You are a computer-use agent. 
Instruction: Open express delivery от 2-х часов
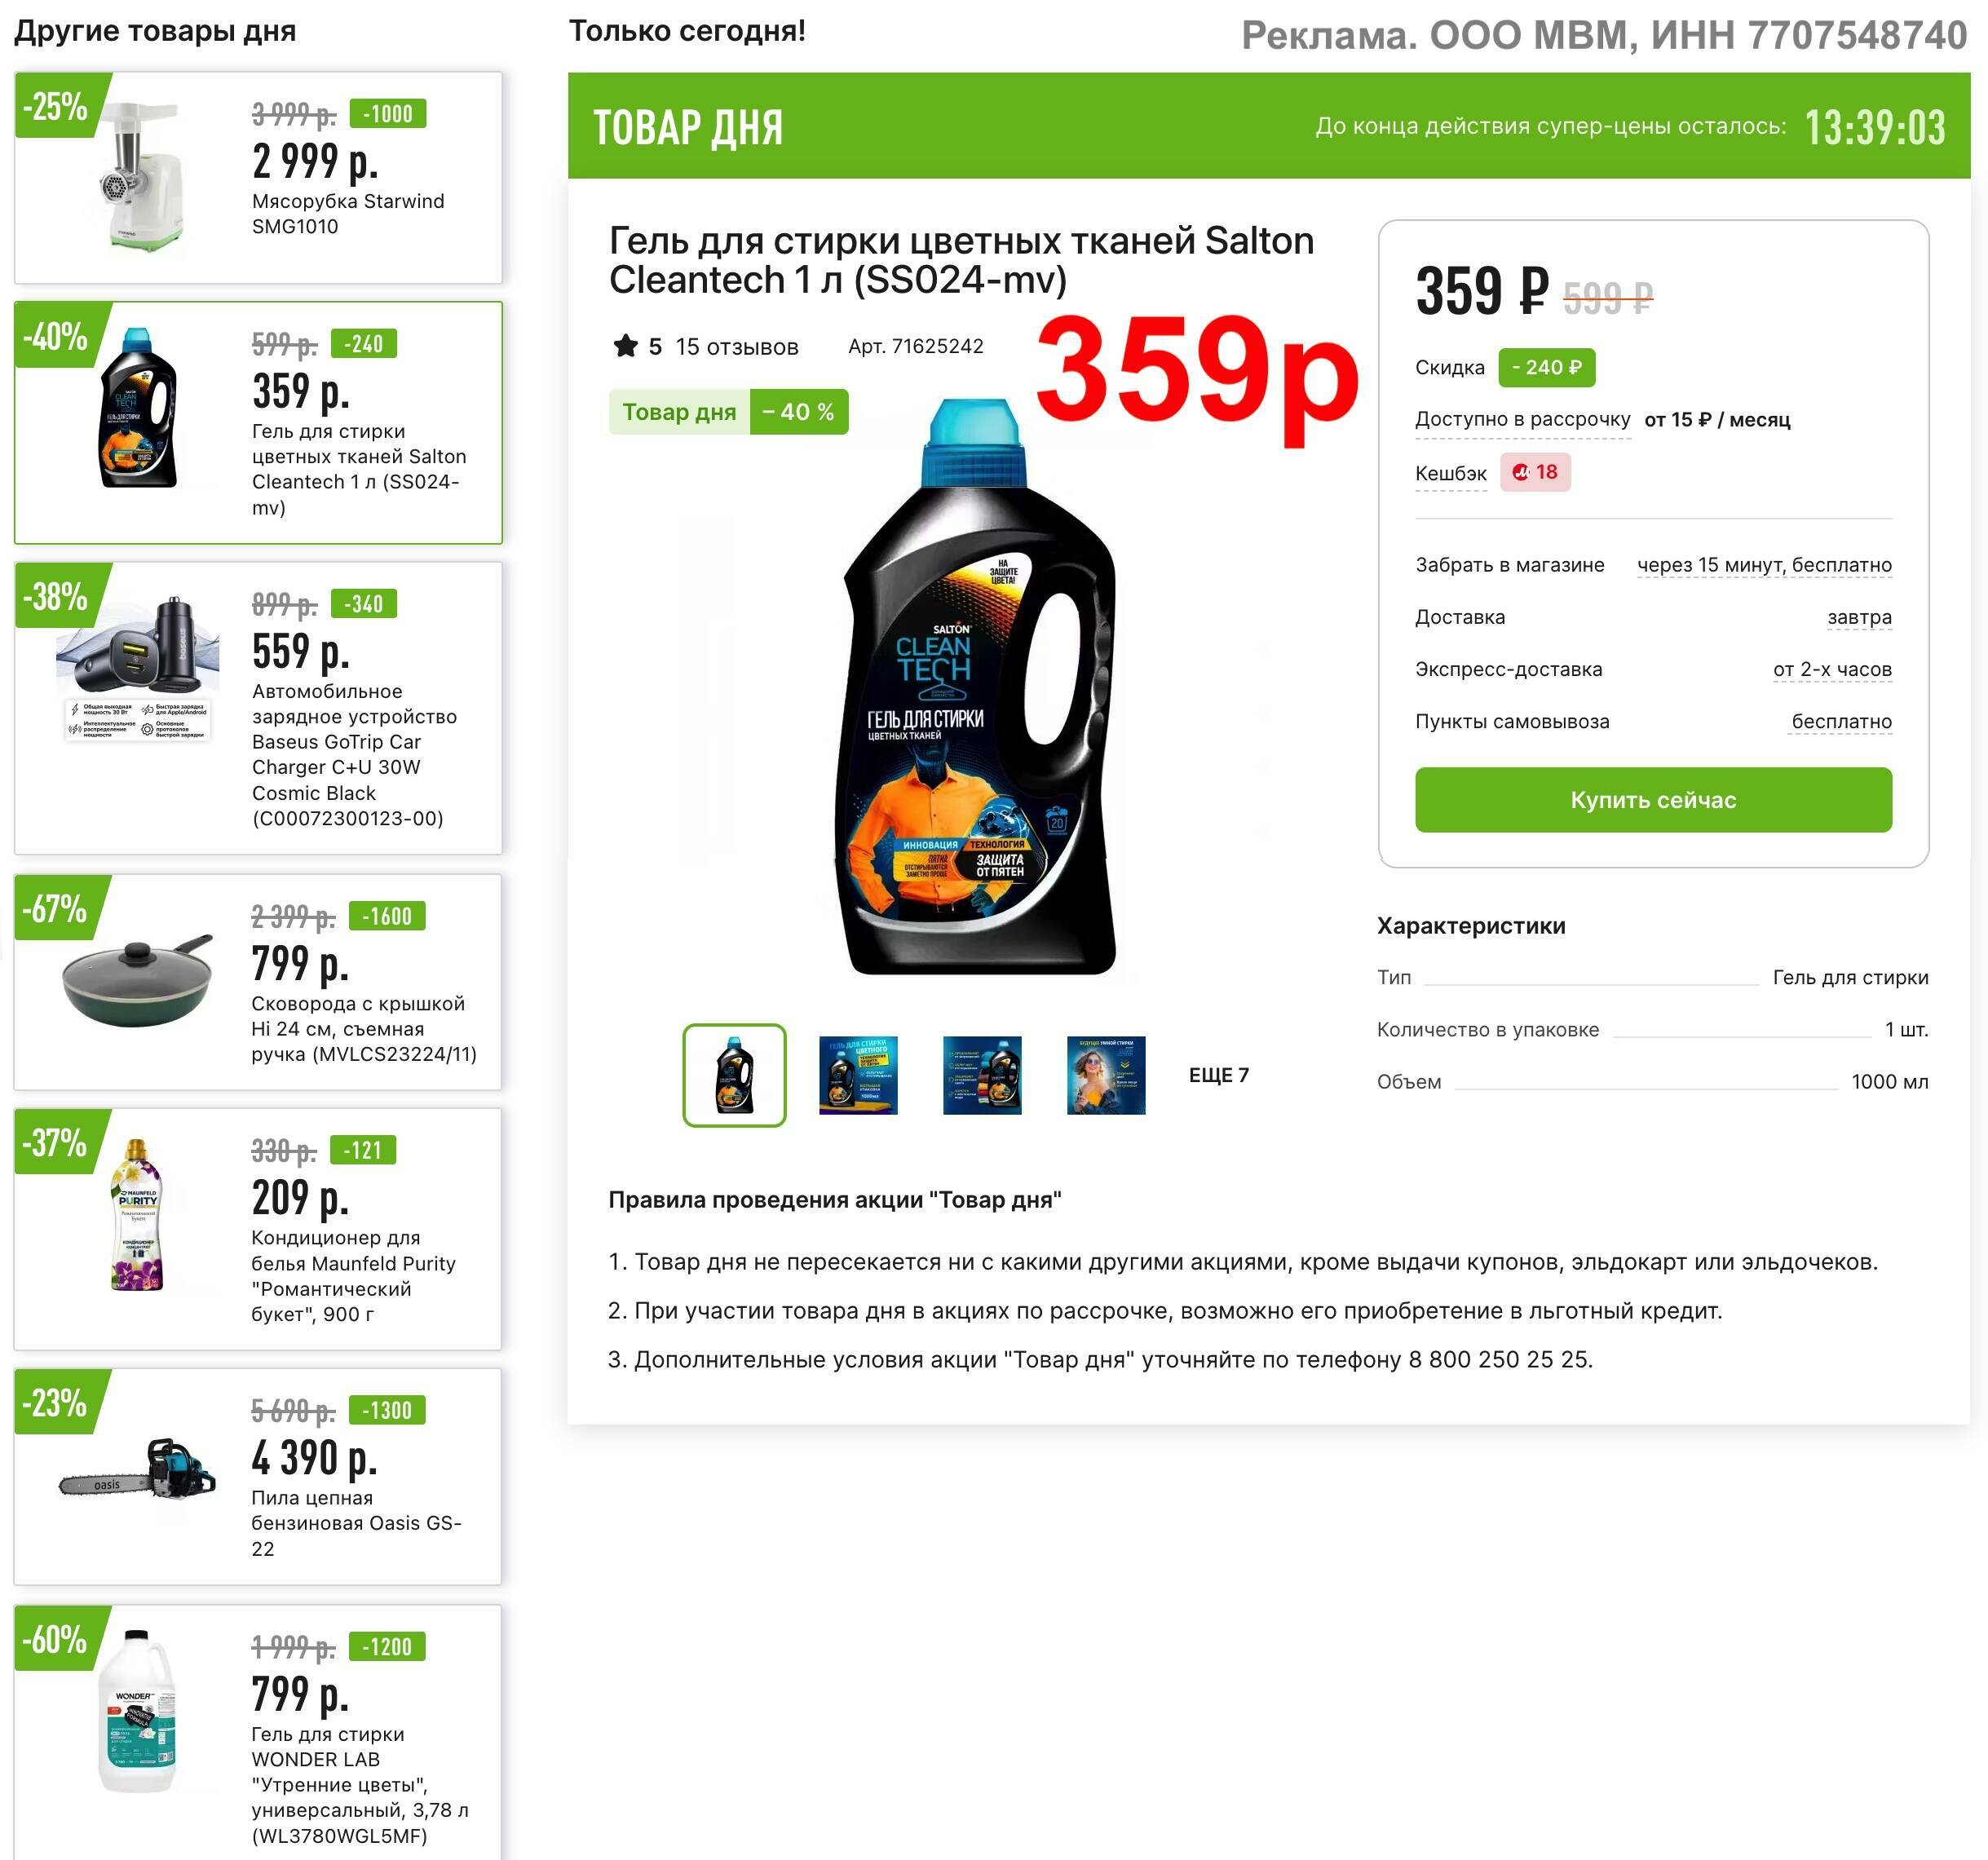click(1832, 669)
